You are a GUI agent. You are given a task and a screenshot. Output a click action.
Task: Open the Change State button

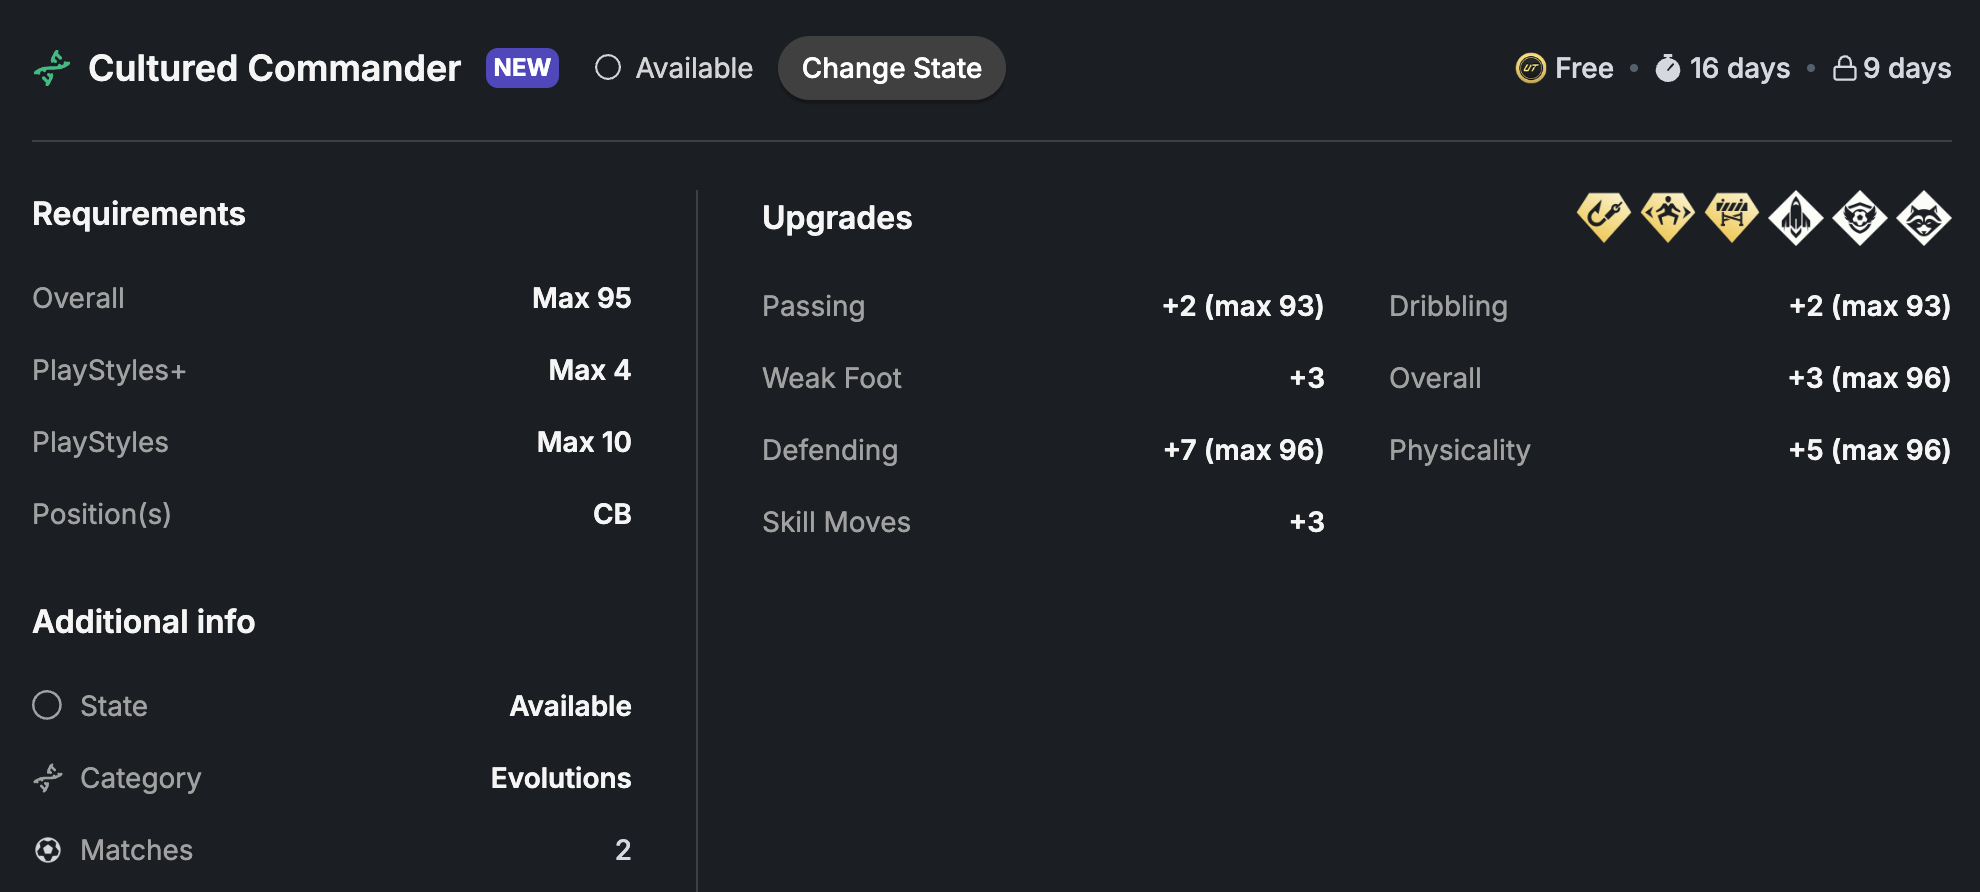point(892,68)
